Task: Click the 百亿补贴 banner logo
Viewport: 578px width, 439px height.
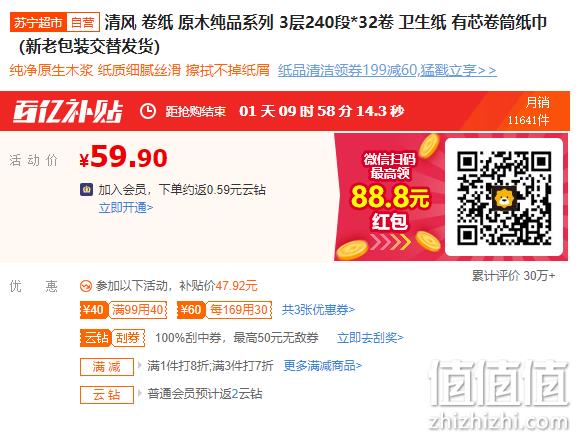Action: click(68, 111)
